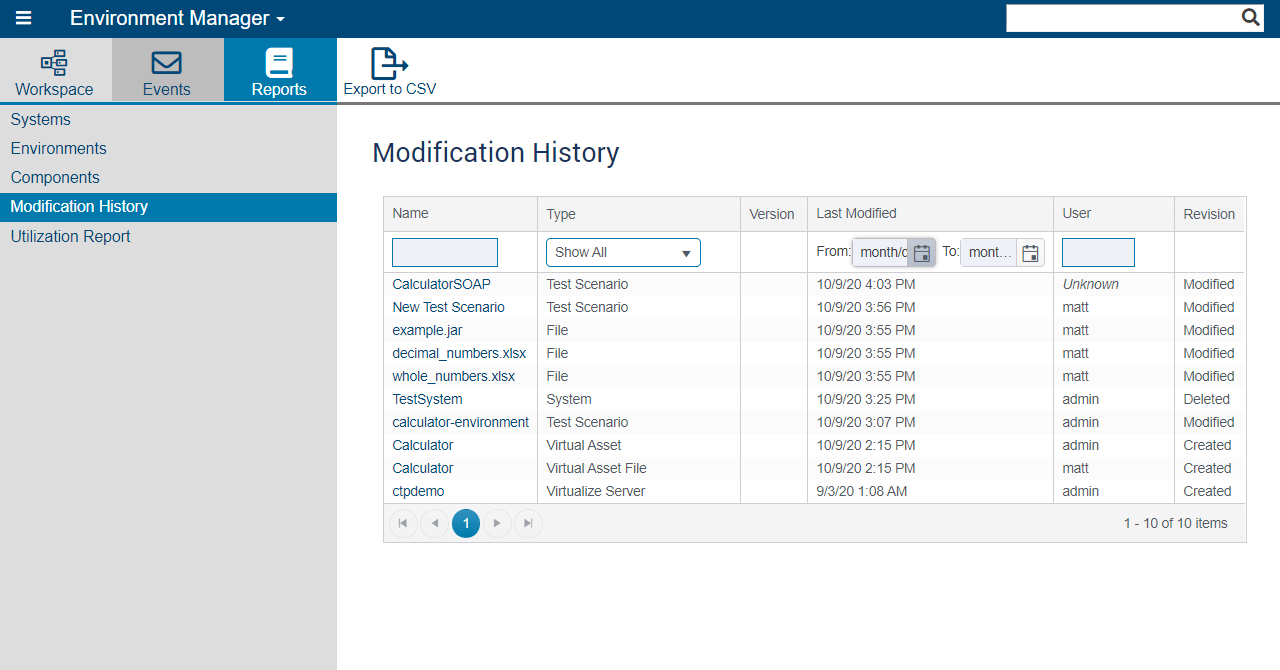This screenshot has width=1280, height=670.
Task: Click the Modification History page heading
Action: coord(496,153)
